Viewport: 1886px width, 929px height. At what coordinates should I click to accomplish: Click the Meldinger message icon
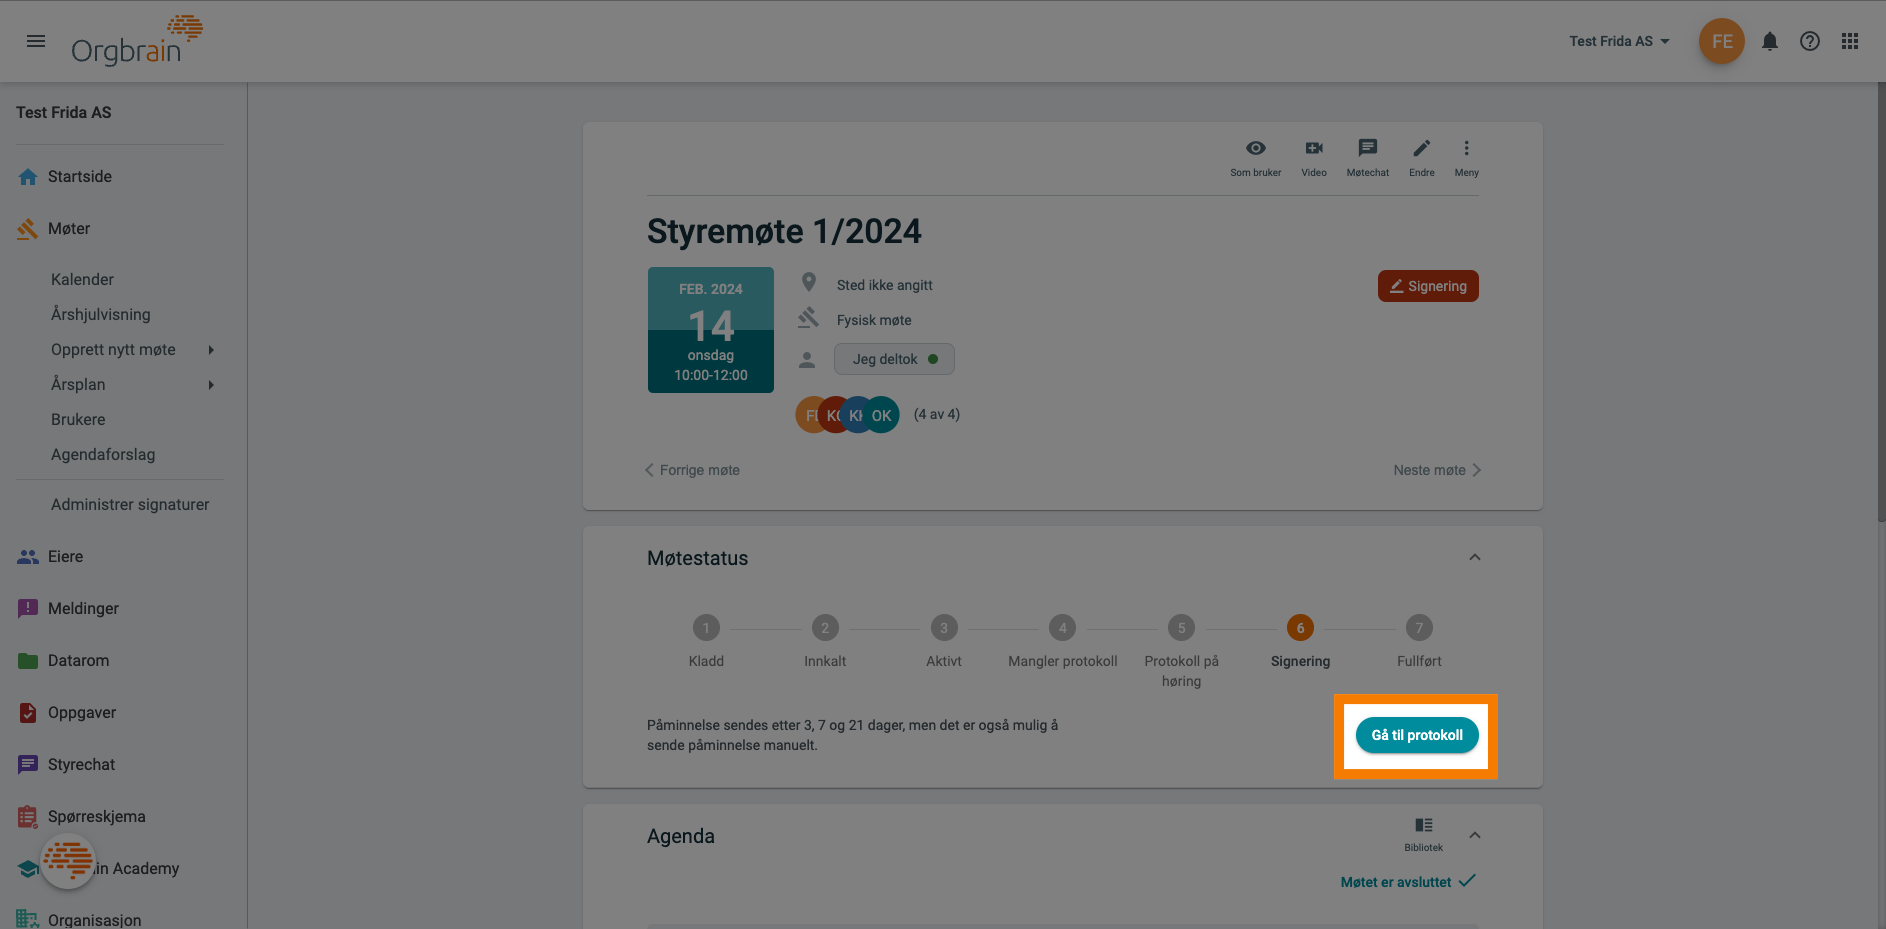pyautogui.click(x=28, y=608)
